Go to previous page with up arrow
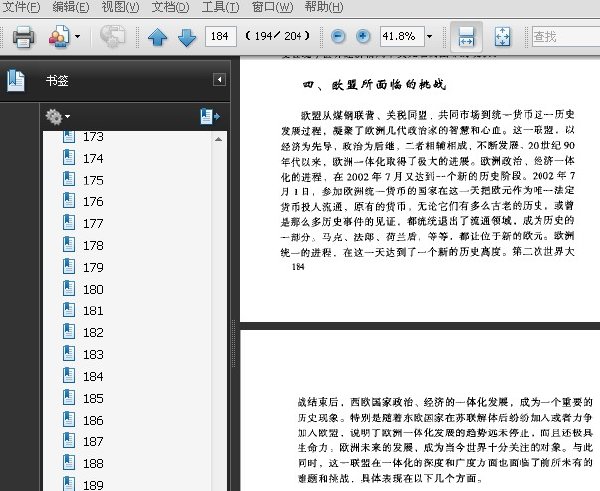Screen dimensions: 600x491 click(157, 38)
